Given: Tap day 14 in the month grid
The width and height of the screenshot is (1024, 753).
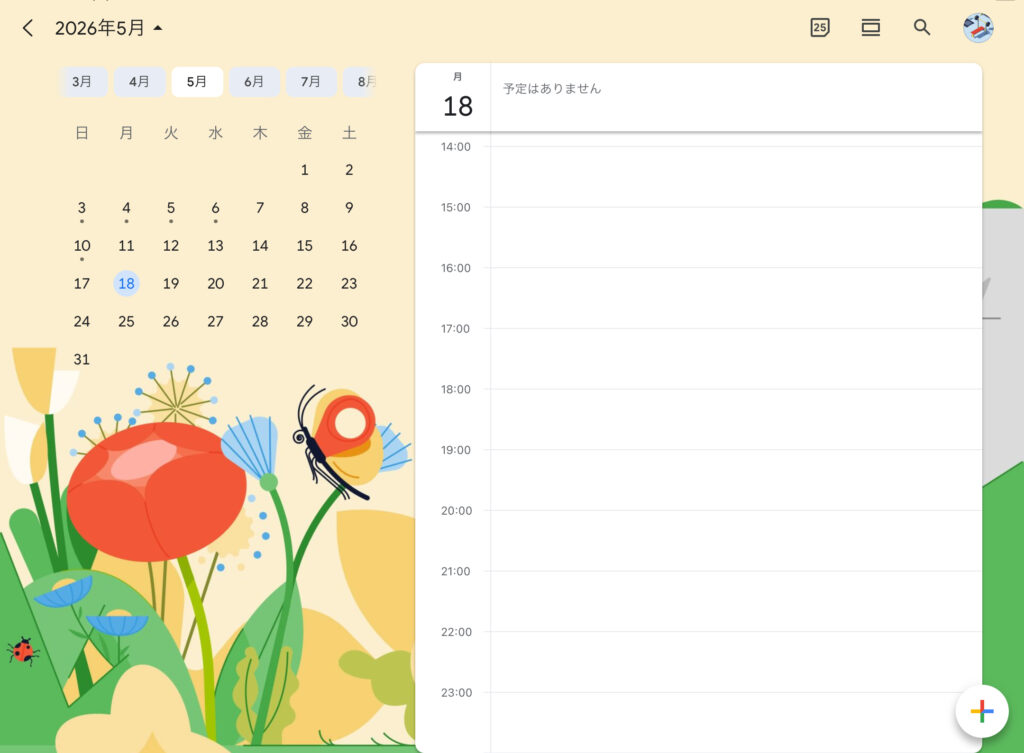Looking at the screenshot, I should pyautogui.click(x=260, y=246).
